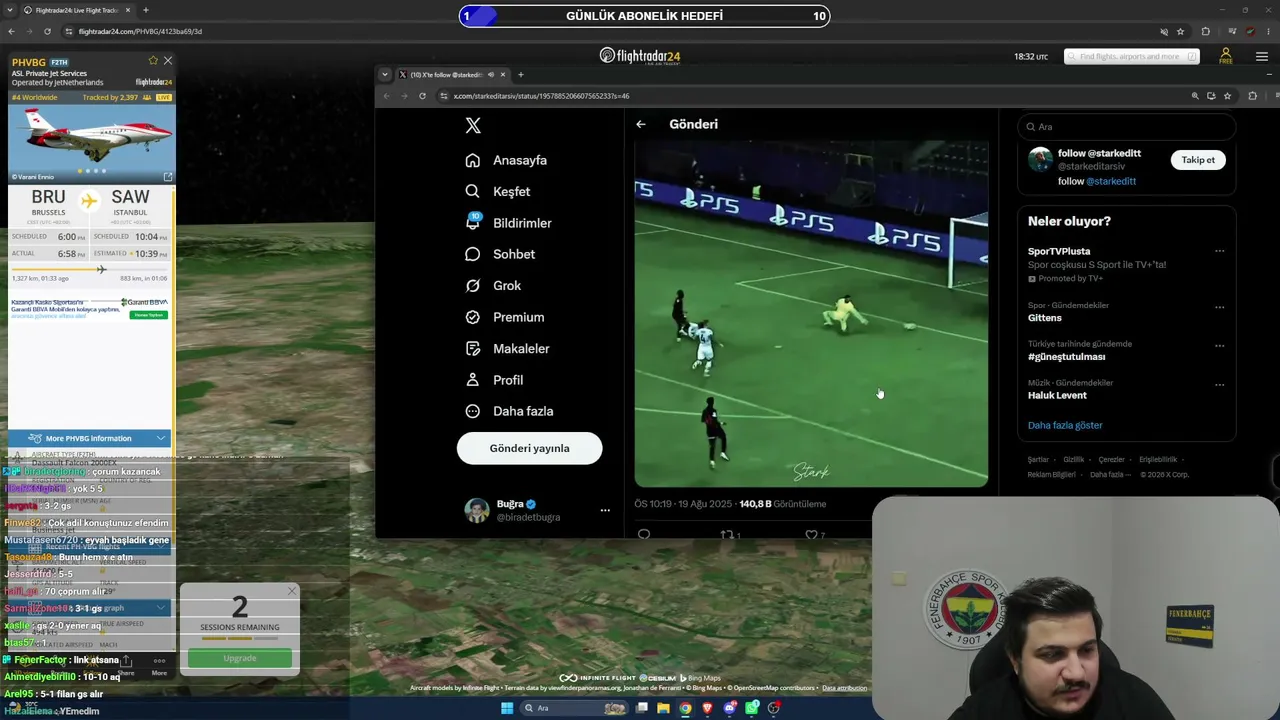Screen dimensions: 1280x720
Task: Open the SporTVPlusta promoted item
Action: coord(1059,251)
